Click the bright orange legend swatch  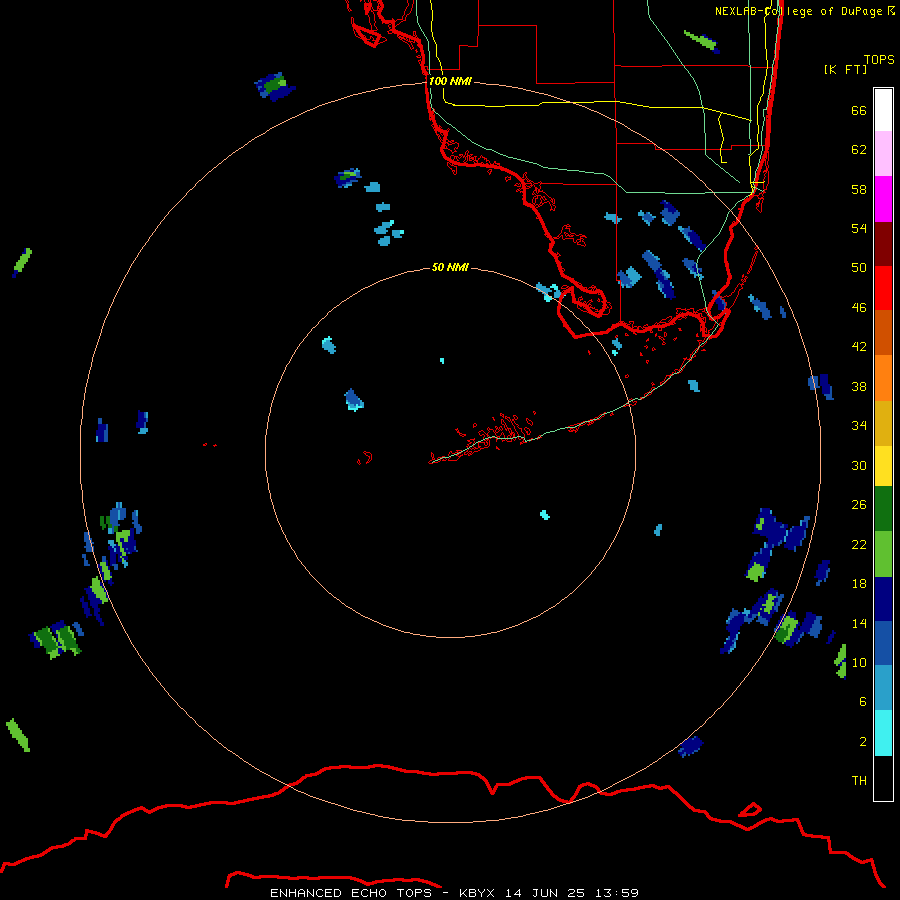coord(883,378)
